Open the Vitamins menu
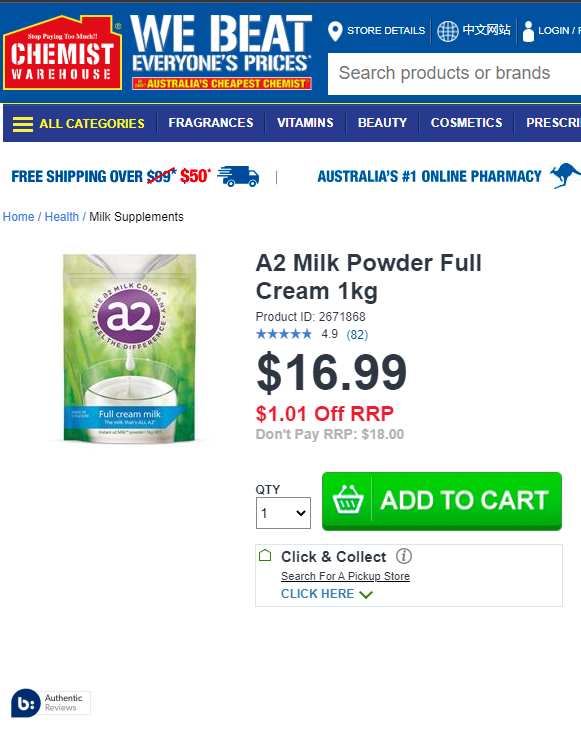 pyautogui.click(x=305, y=123)
